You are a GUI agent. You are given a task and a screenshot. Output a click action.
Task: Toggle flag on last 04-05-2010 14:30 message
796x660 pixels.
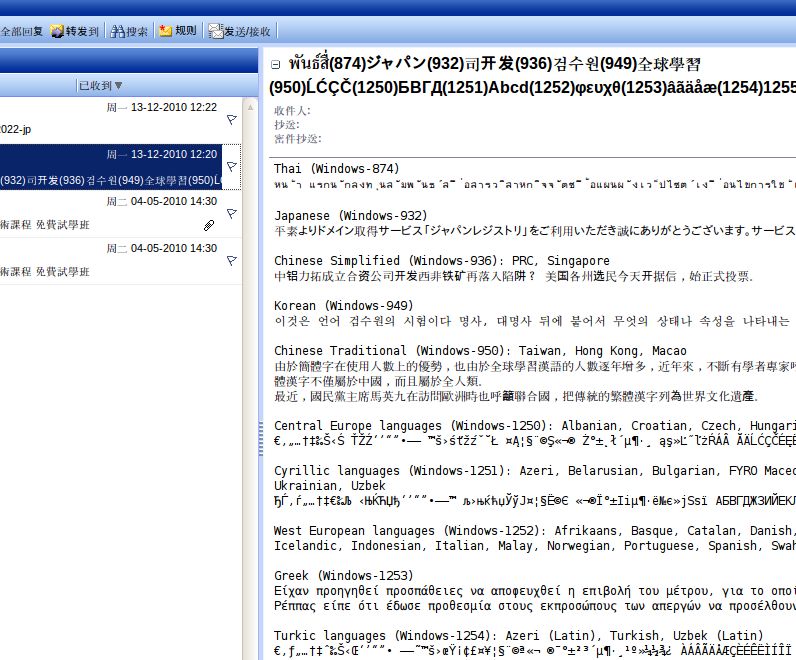(231, 260)
